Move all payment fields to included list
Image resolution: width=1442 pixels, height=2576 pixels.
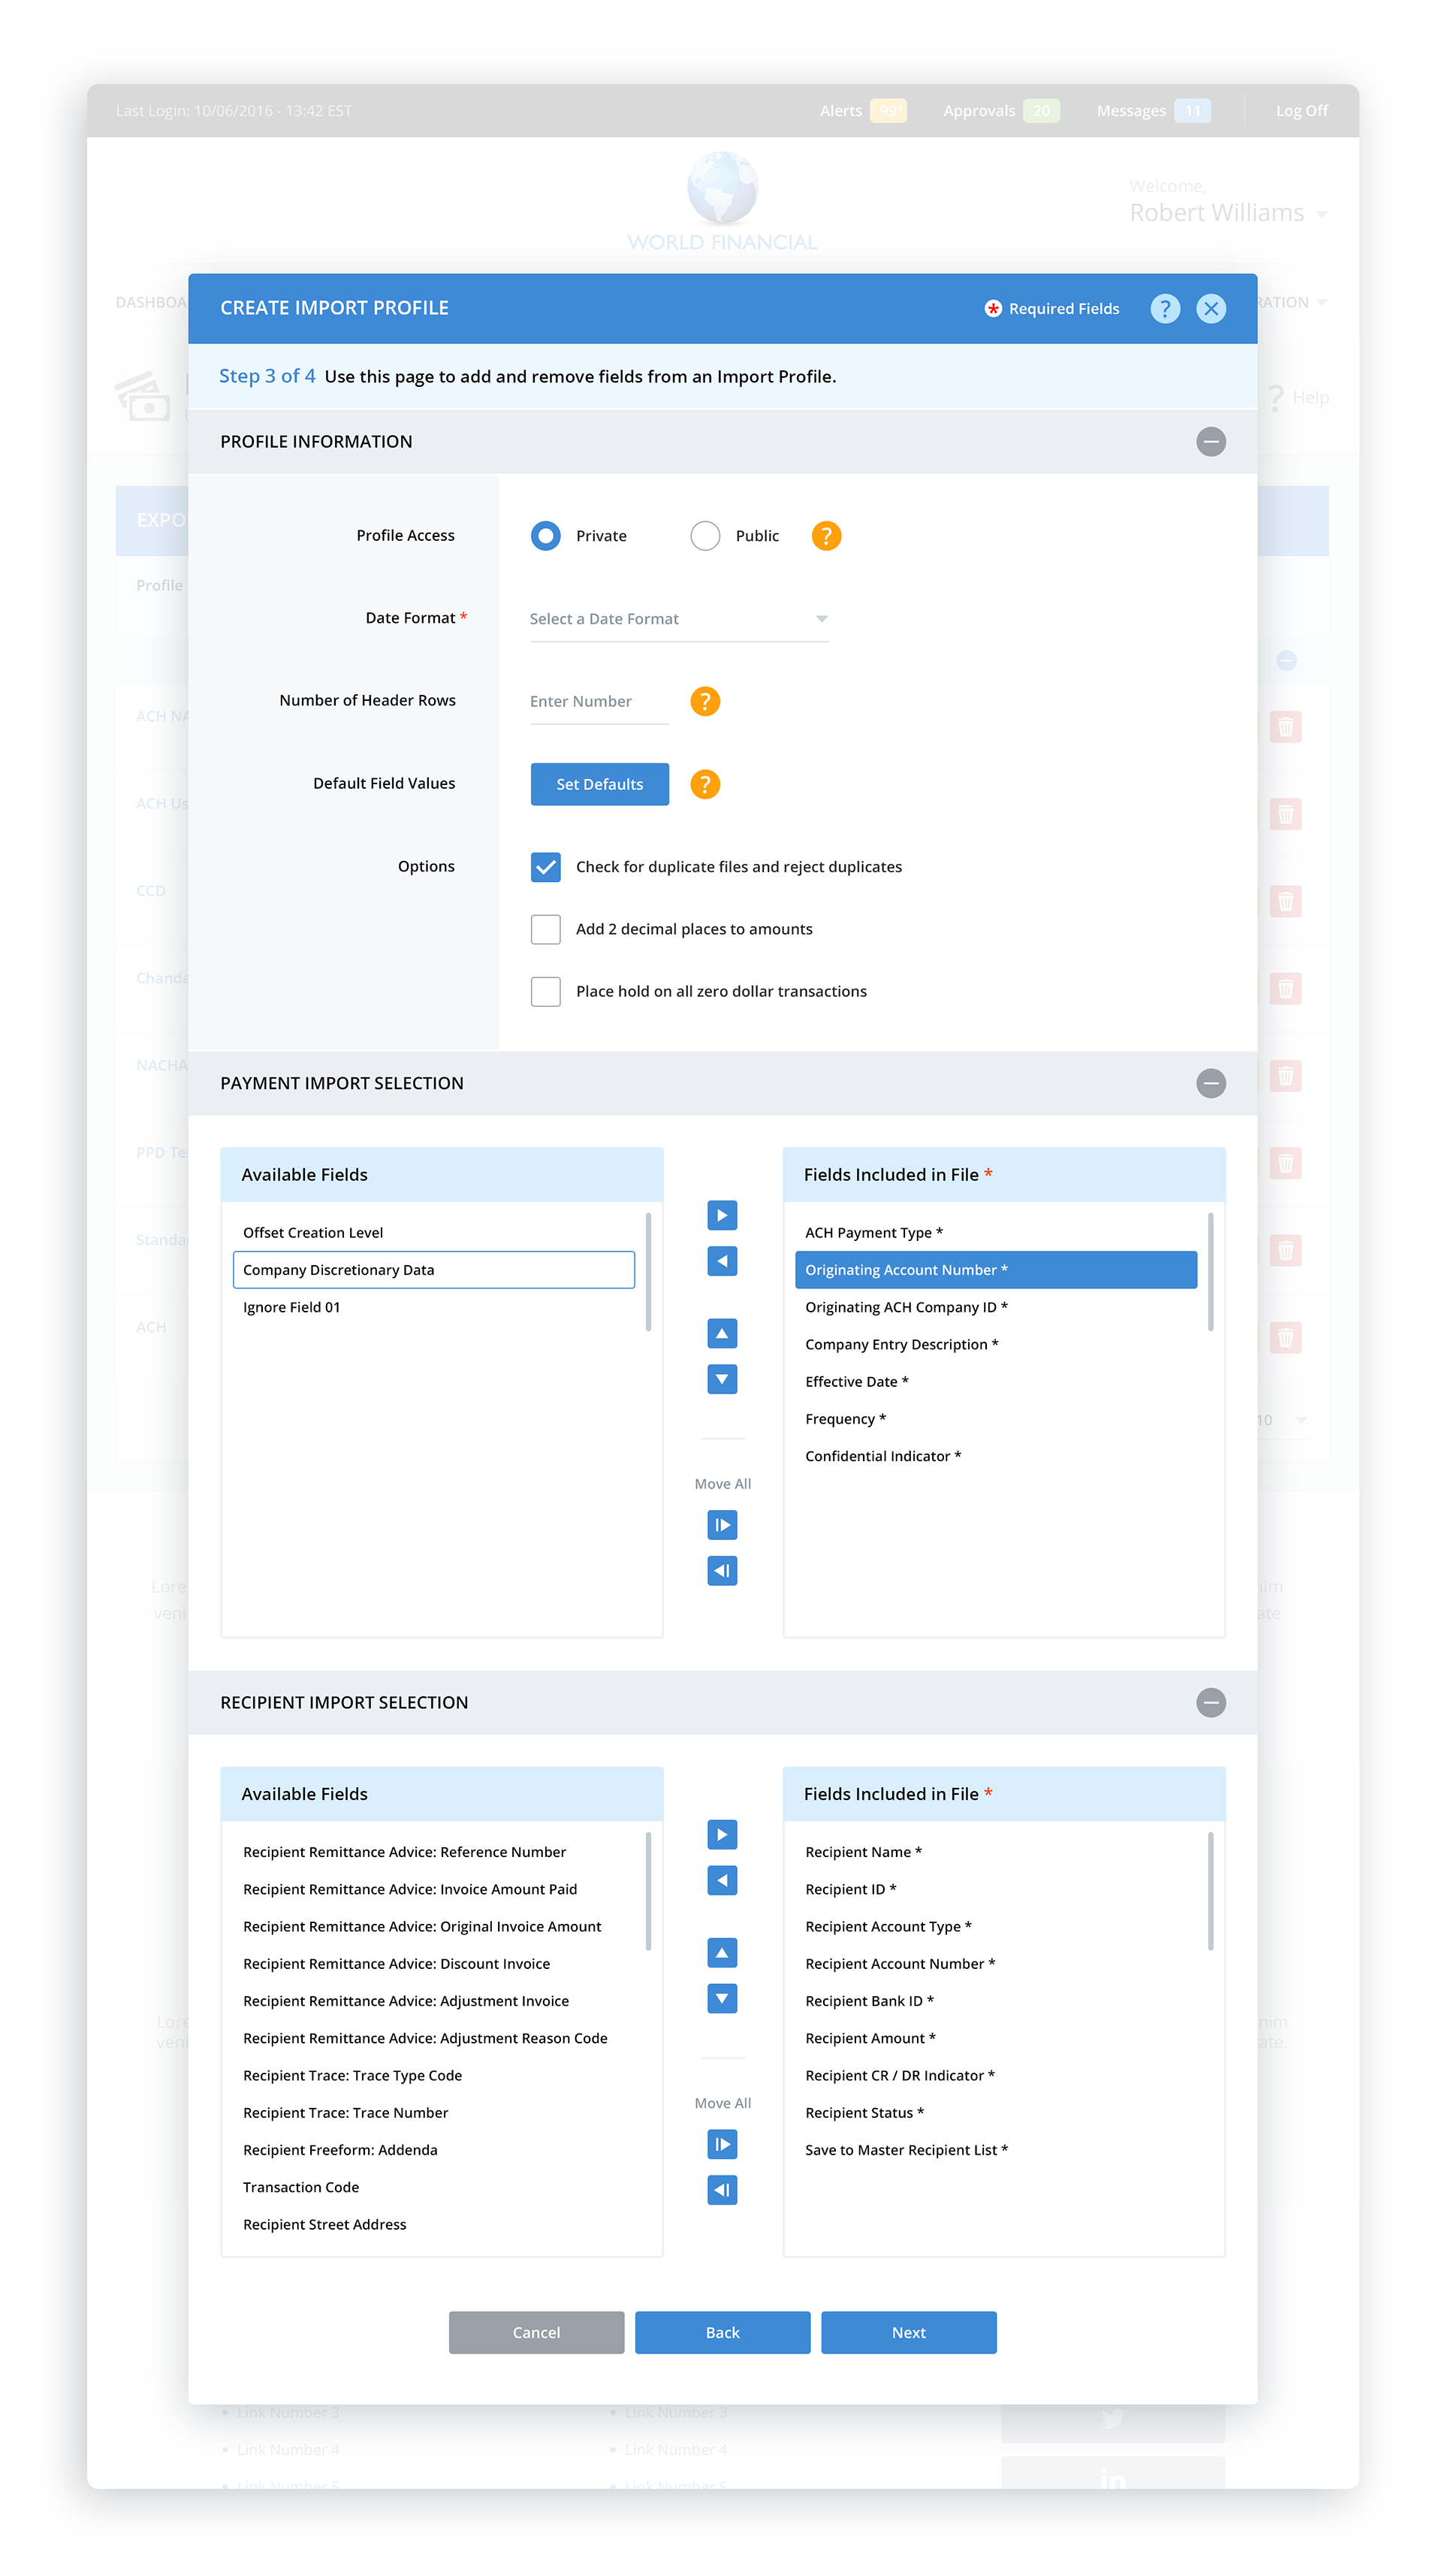[x=721, y=1525]
